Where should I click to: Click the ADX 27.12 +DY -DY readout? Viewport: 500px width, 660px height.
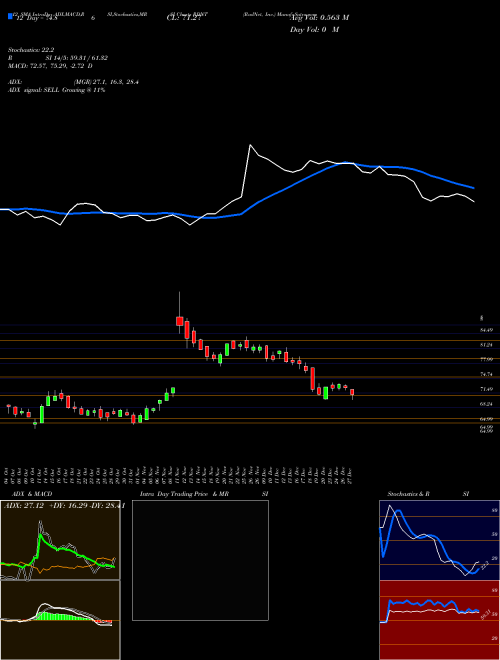(64, 506)
